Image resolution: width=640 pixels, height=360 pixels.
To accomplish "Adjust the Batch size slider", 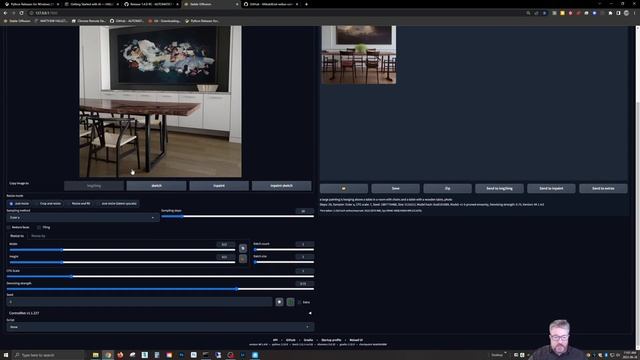I will coord(284,262).
